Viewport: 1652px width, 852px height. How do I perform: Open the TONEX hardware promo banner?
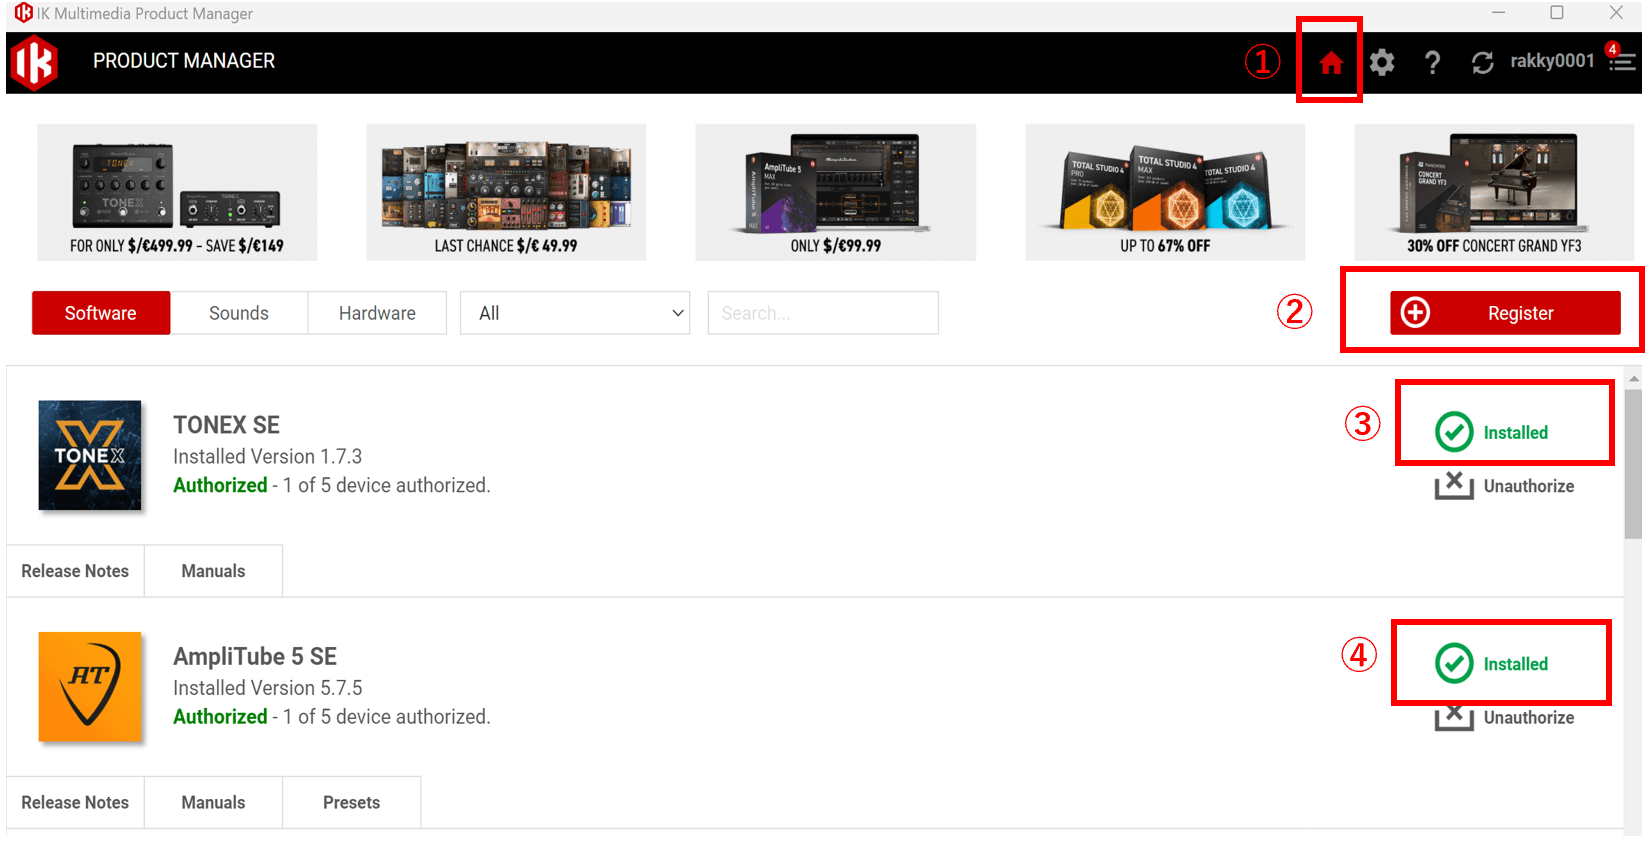177,192
